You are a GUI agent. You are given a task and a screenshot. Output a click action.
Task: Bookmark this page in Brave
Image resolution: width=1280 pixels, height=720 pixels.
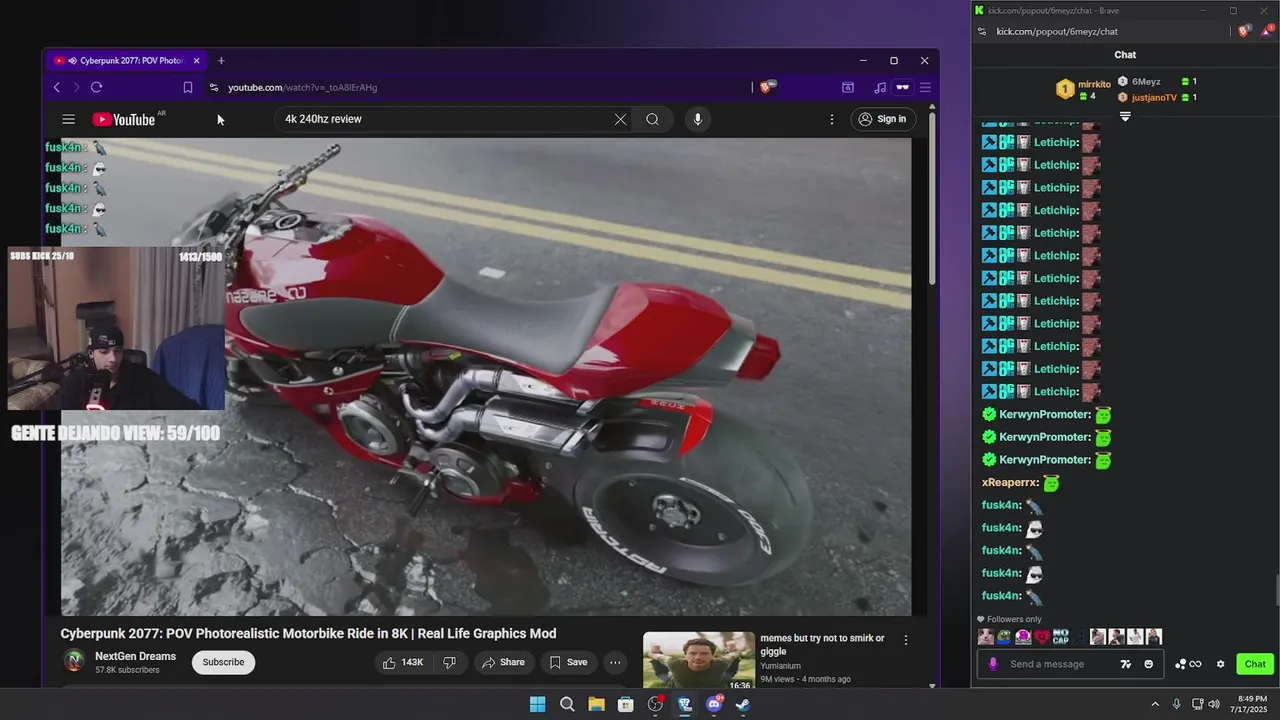[187, 87]
